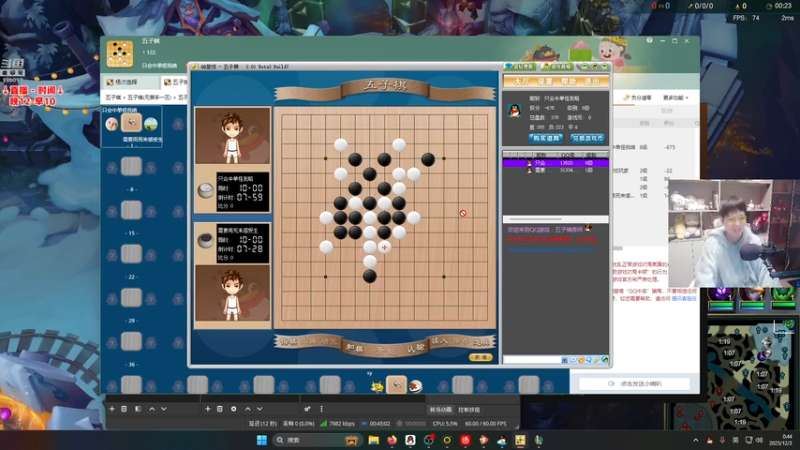Select the purple highlighted player row

tap(556, 163)
